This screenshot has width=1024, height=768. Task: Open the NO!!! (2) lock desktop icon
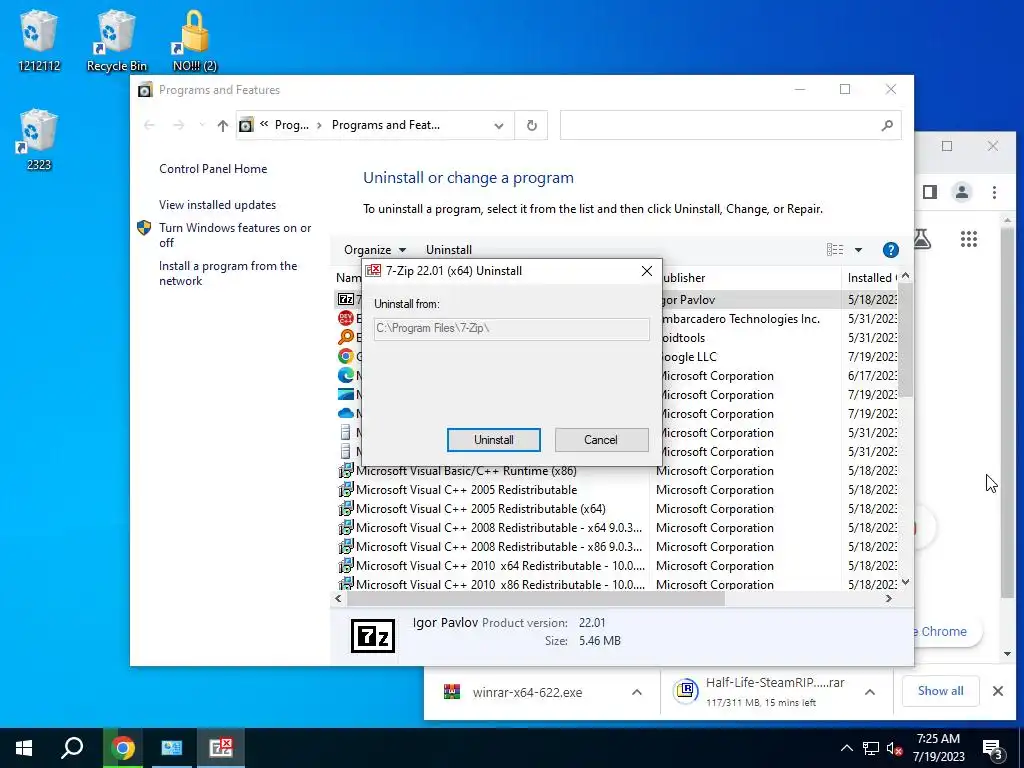pyautogui.click(x=194, y=40)
